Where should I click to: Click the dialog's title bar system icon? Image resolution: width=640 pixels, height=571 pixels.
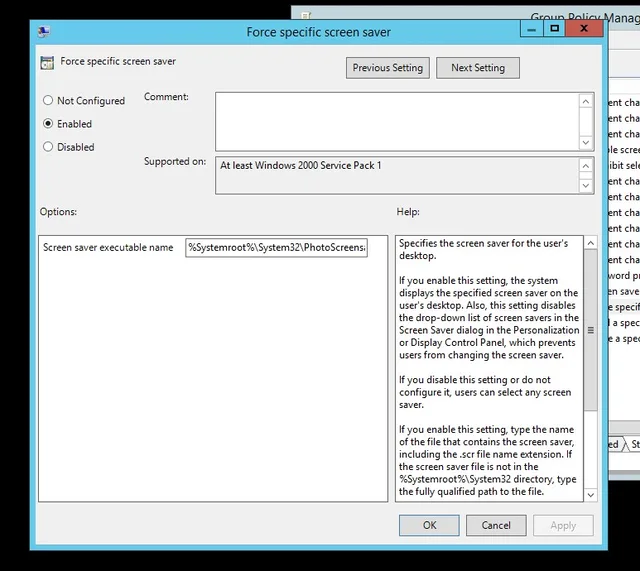44,31
